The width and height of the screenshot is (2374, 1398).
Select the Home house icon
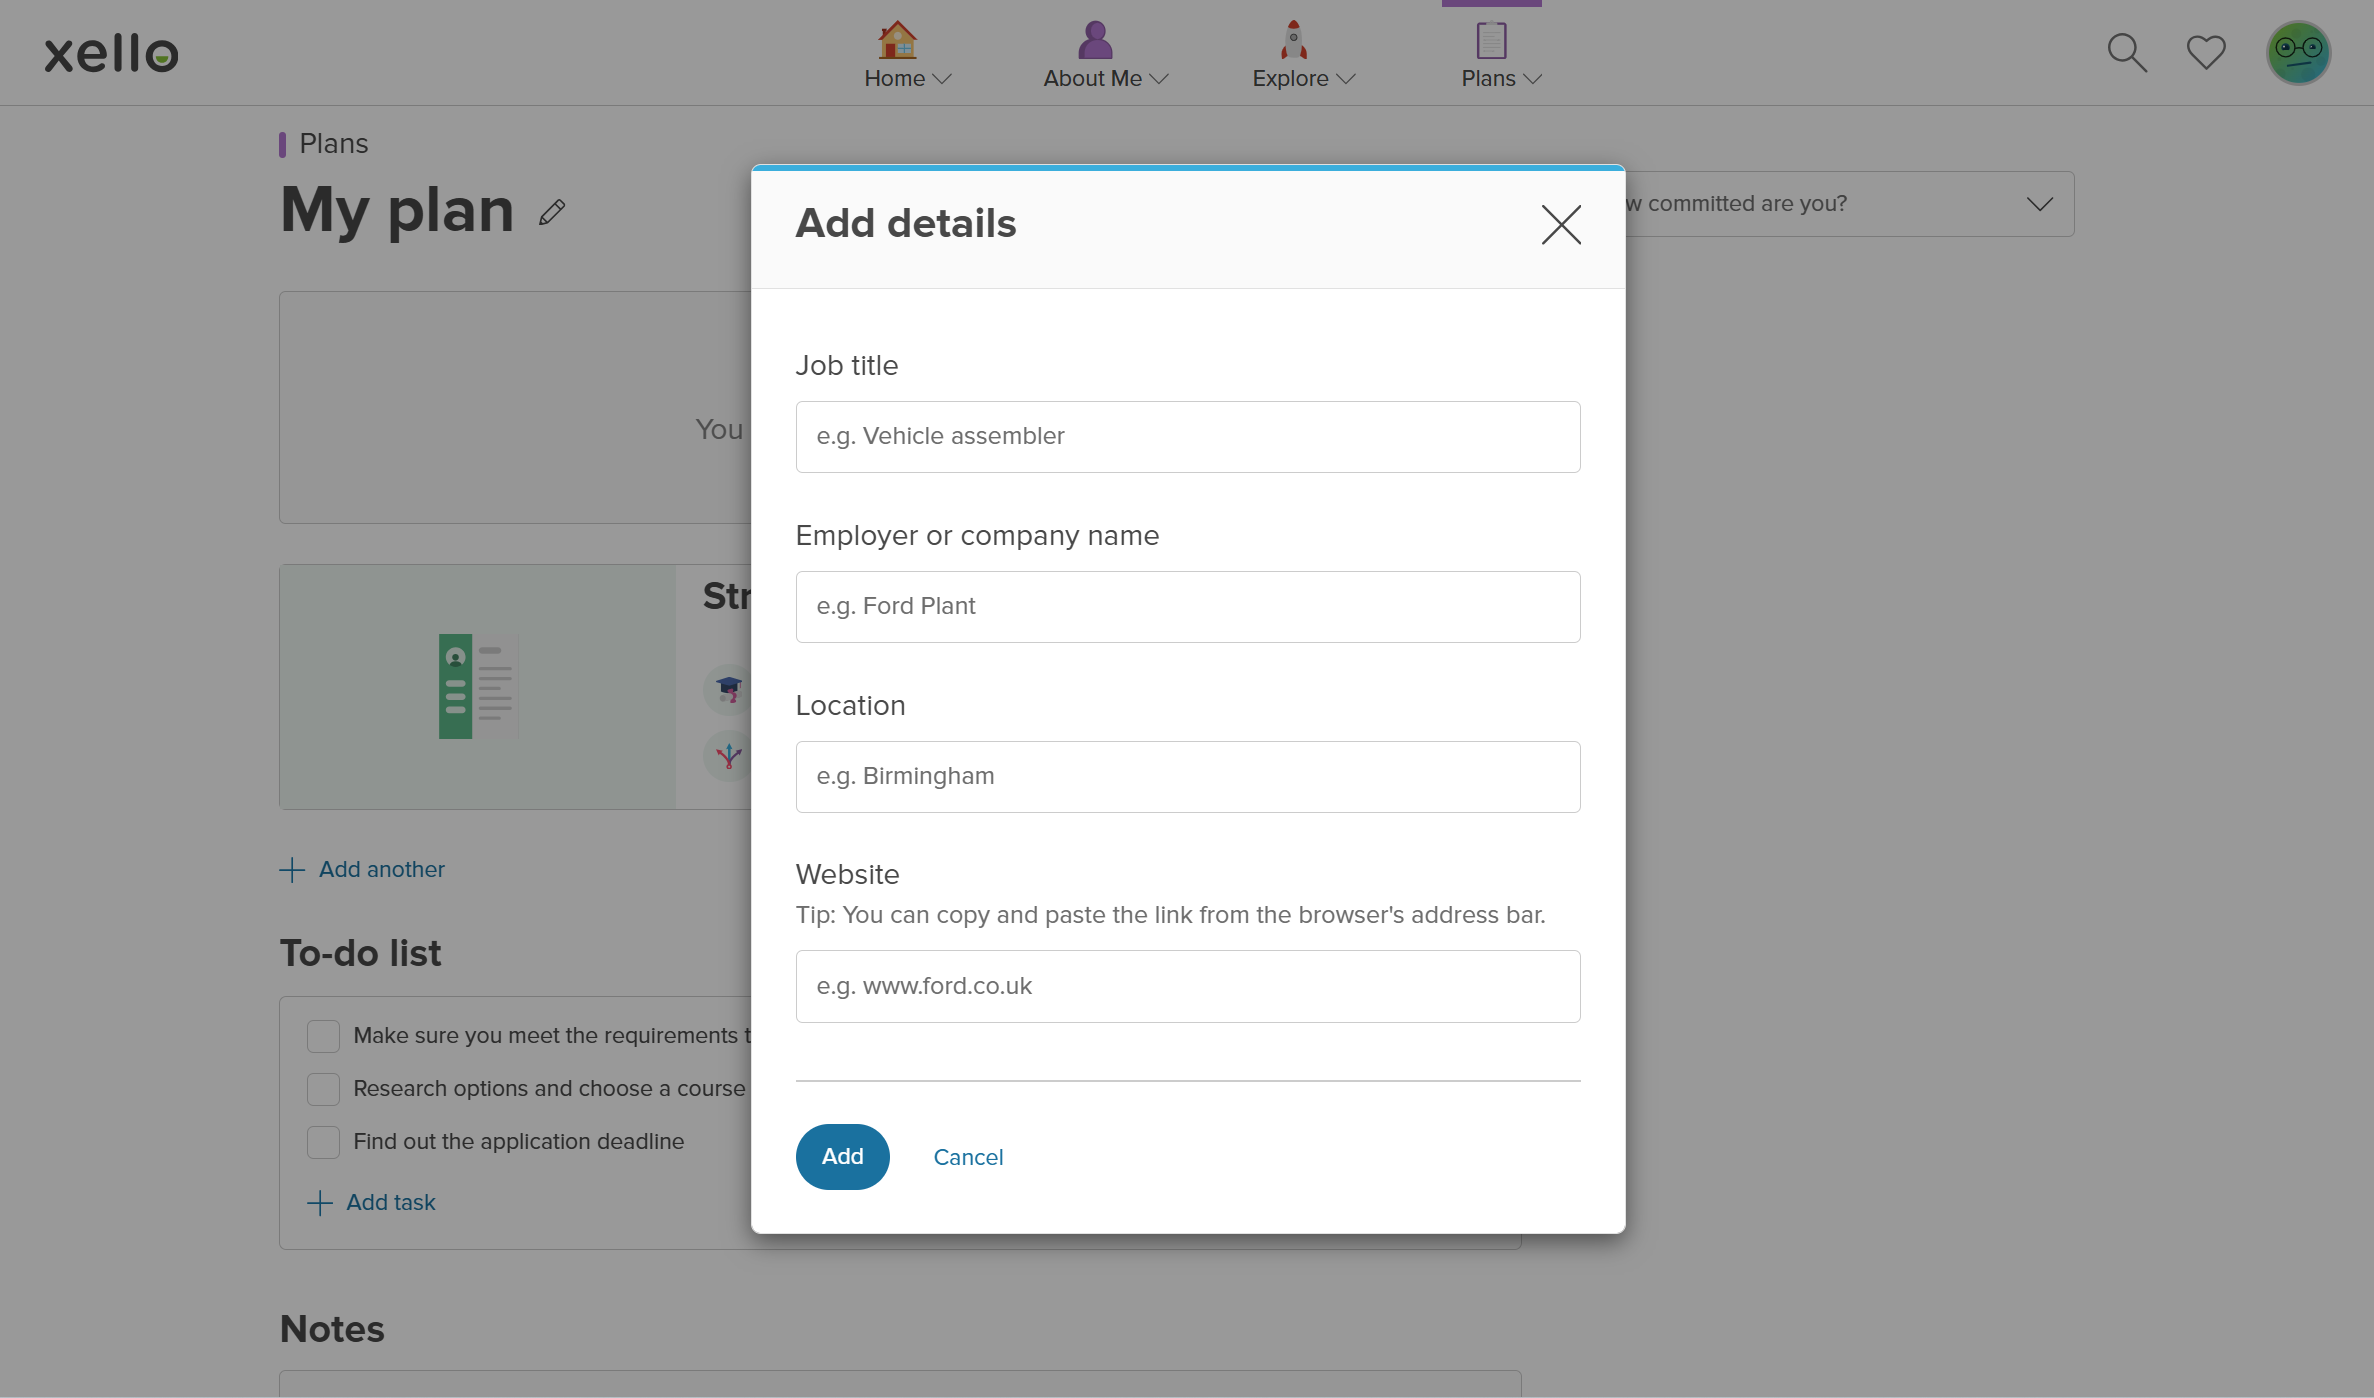click(x=896, y=40)
